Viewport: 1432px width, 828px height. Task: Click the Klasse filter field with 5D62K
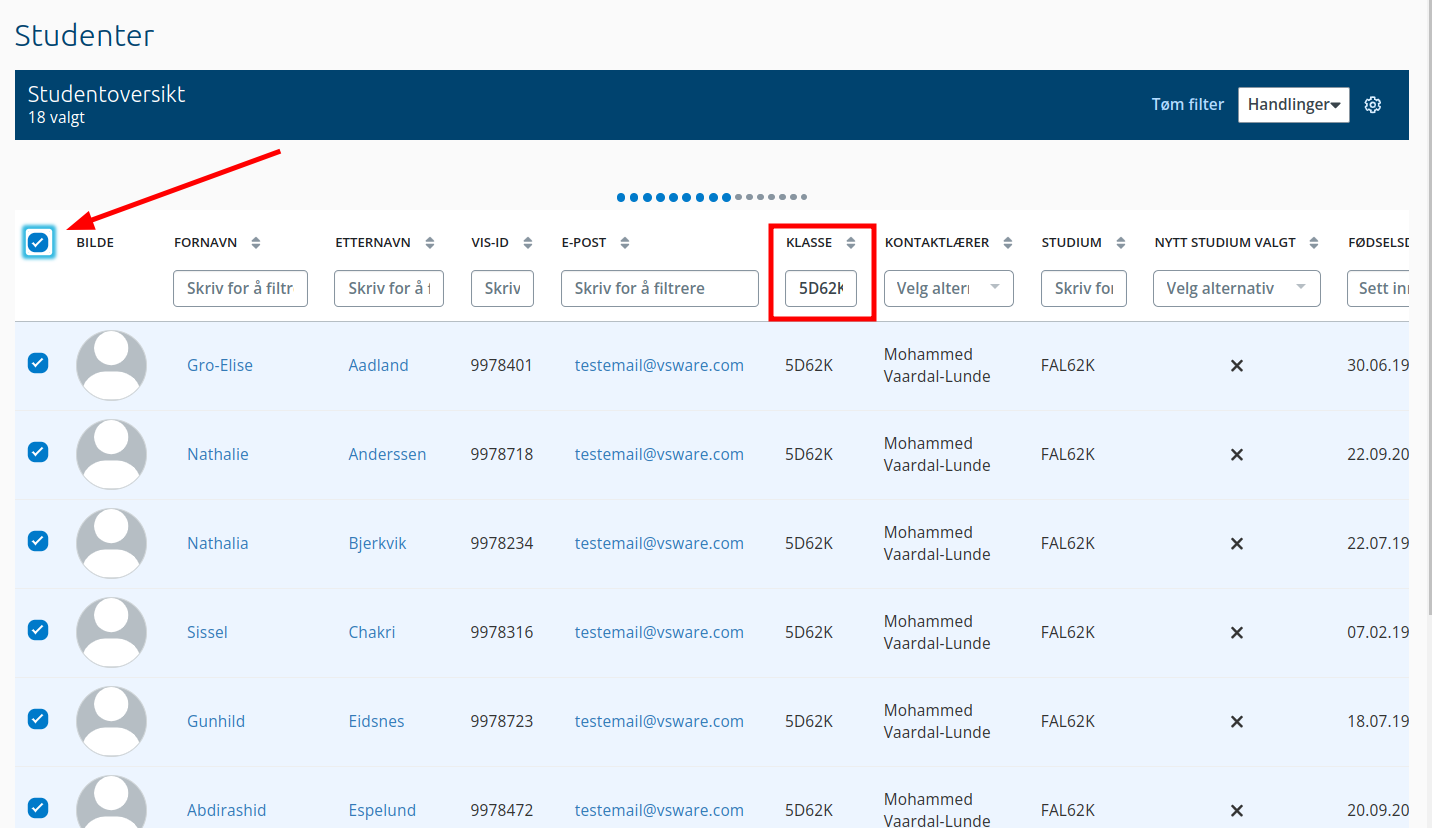[821, 288]
